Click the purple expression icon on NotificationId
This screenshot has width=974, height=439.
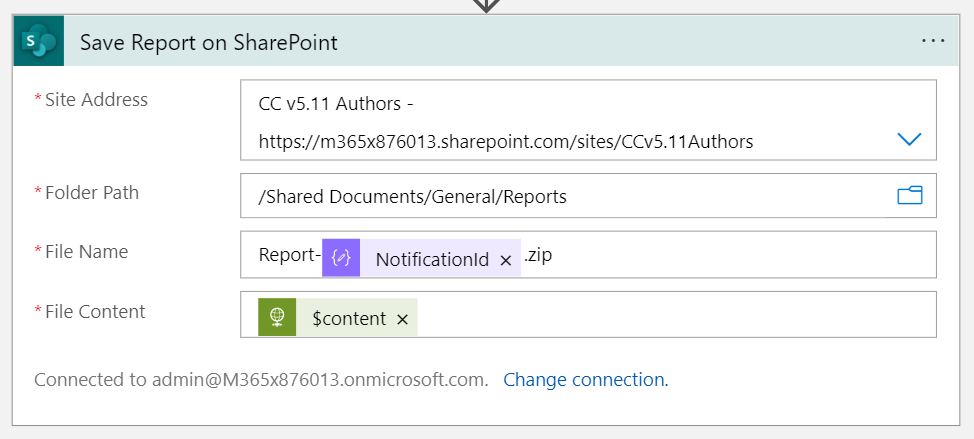341,258
